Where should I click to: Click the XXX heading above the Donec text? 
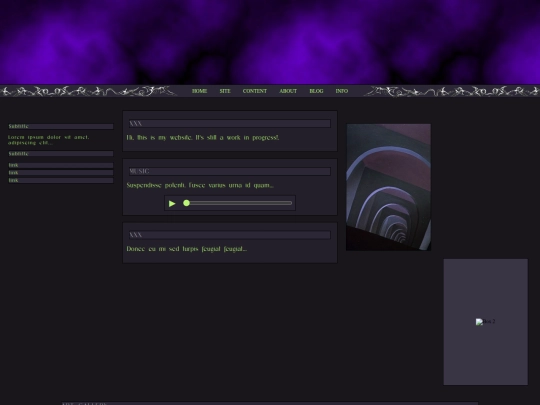click(230, 235)
